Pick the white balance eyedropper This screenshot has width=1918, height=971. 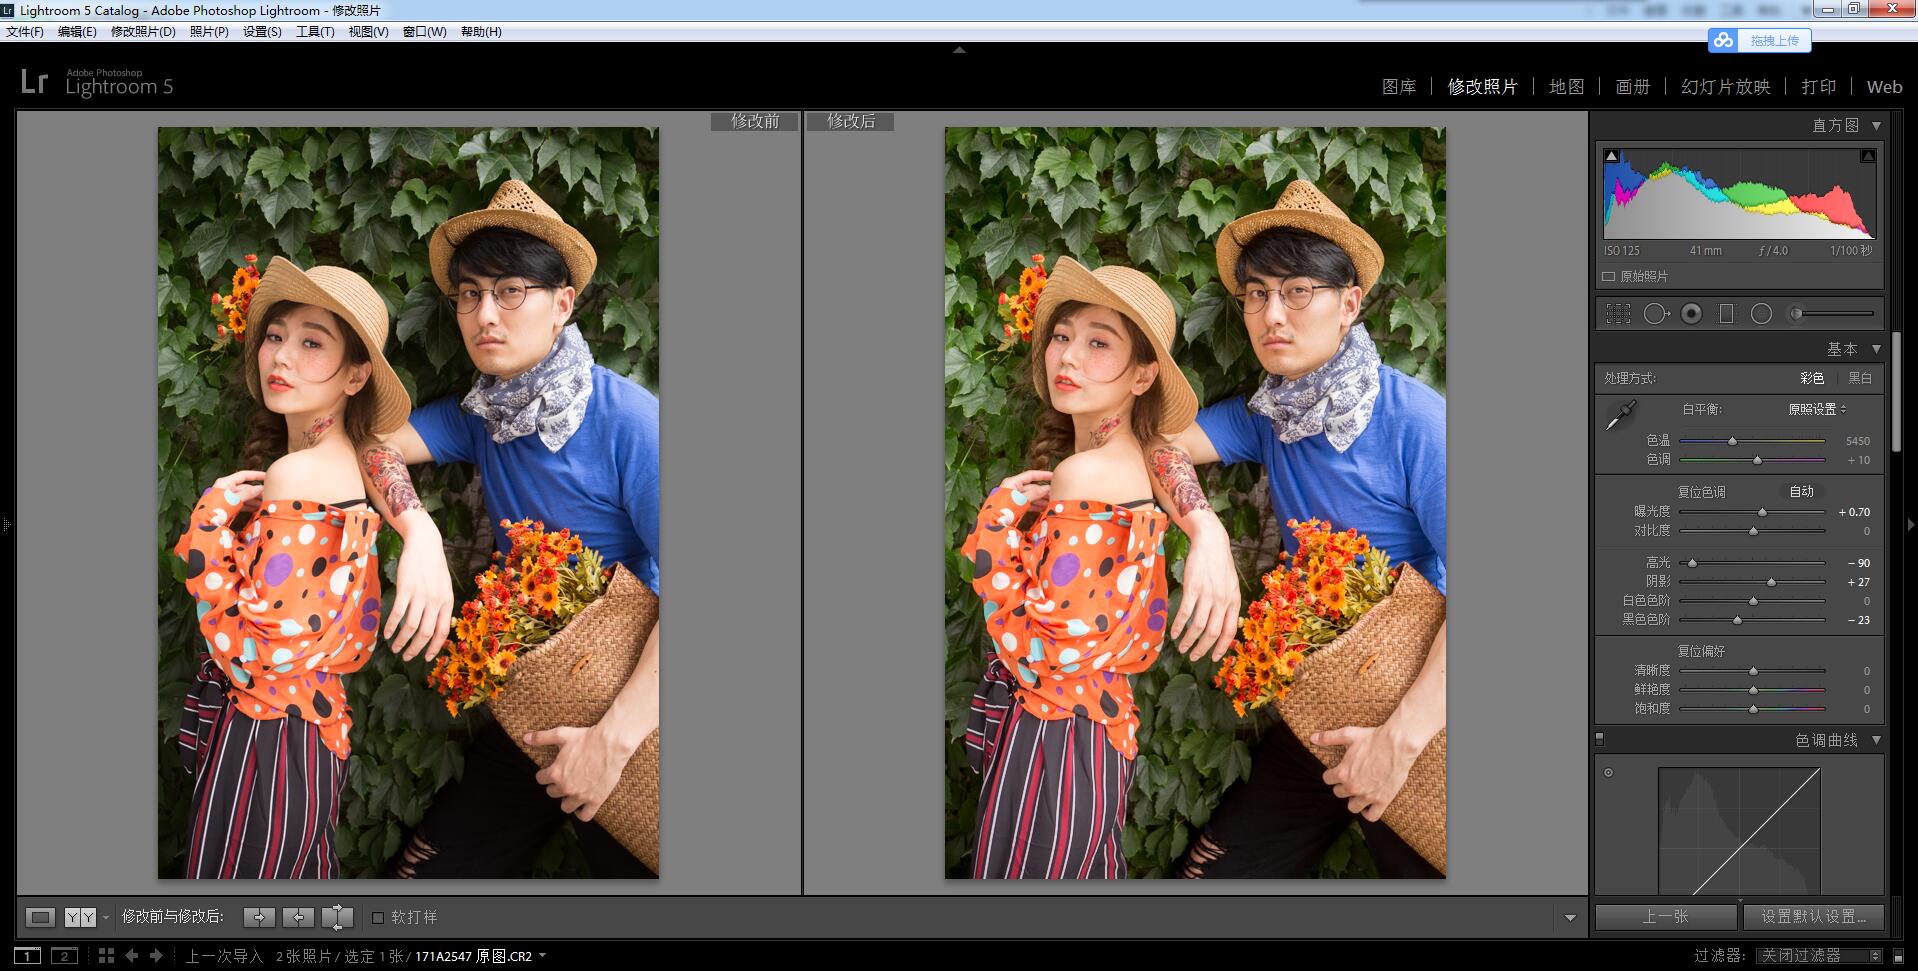pos(1620,415)
